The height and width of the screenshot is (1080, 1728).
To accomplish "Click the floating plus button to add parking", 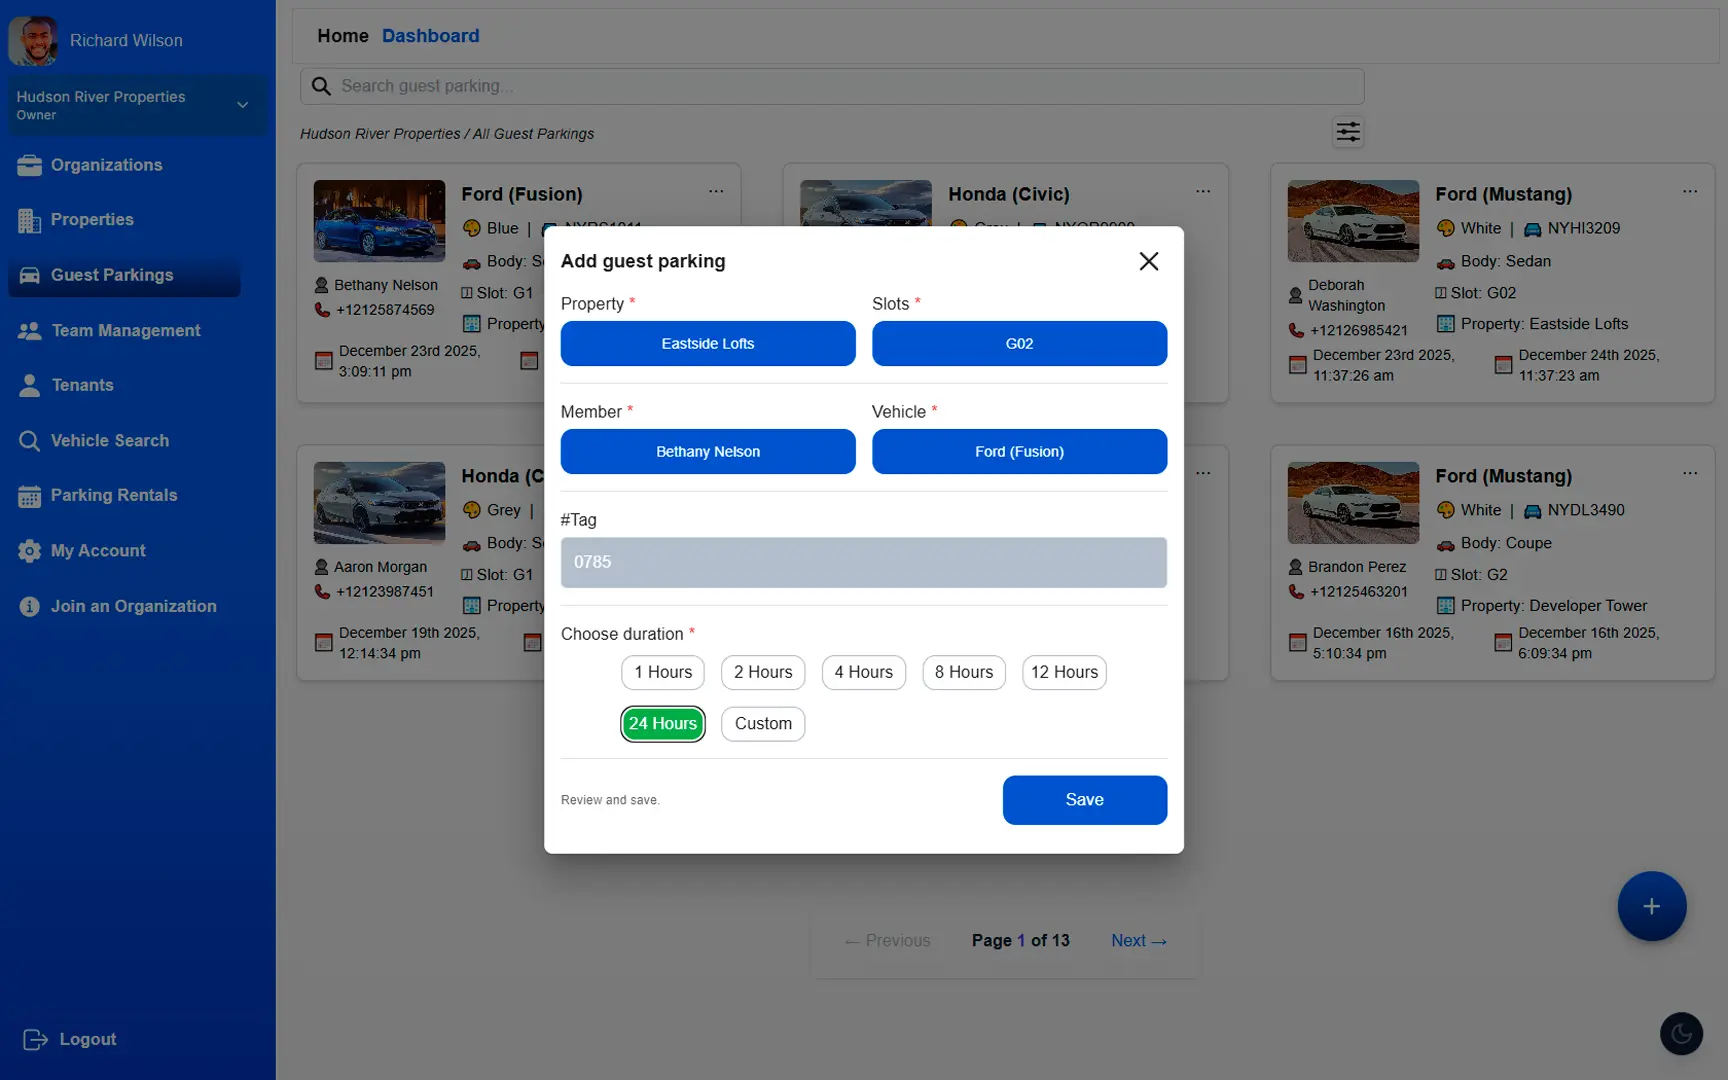I will (x=1651, y=906).
